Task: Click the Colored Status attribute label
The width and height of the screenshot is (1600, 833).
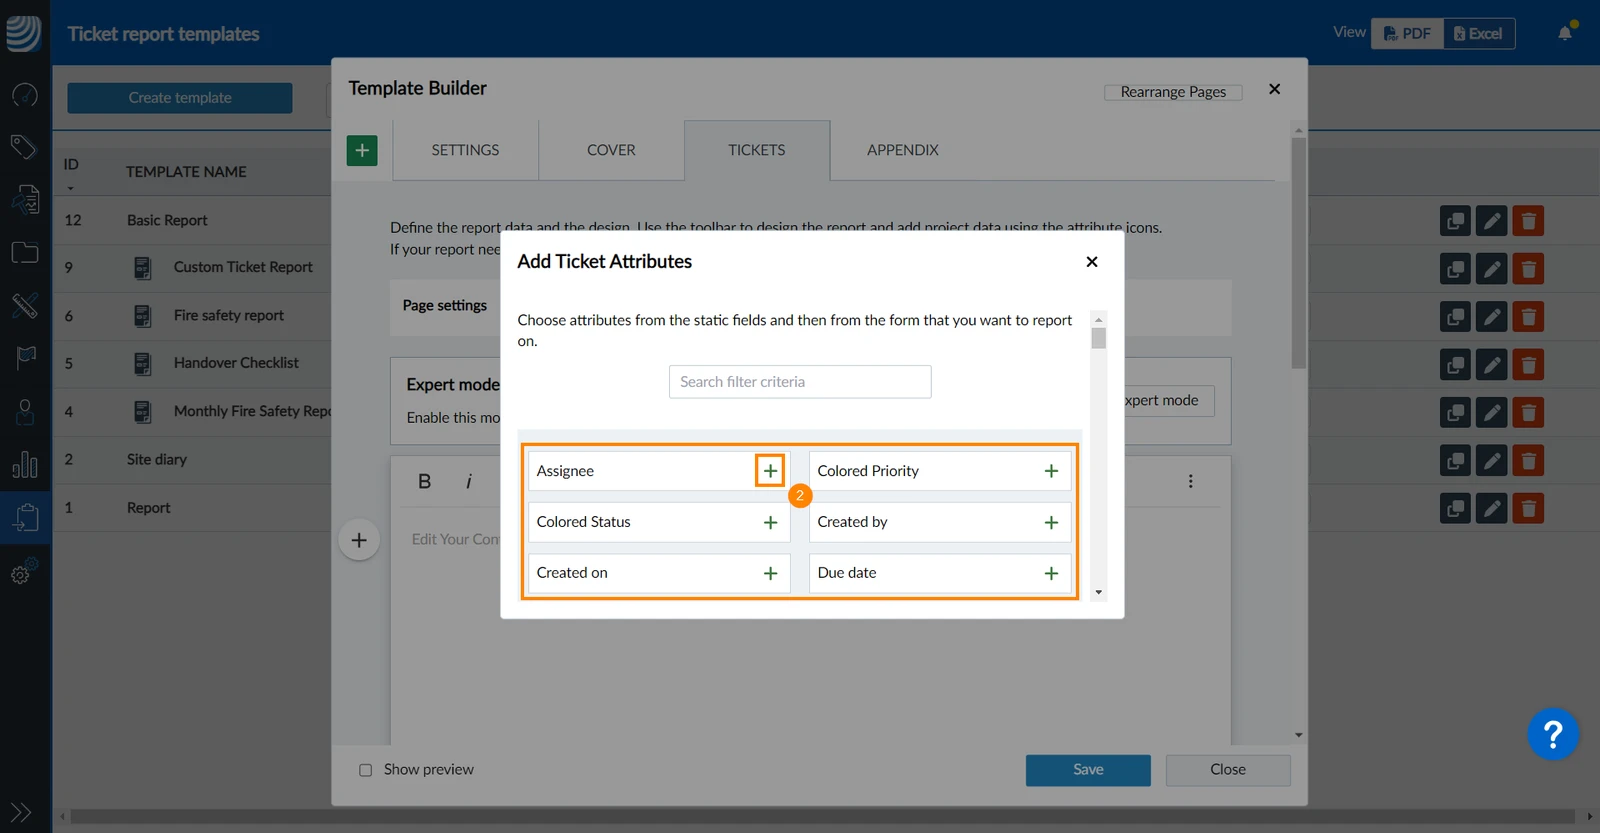Action: (x=584, y=522)
